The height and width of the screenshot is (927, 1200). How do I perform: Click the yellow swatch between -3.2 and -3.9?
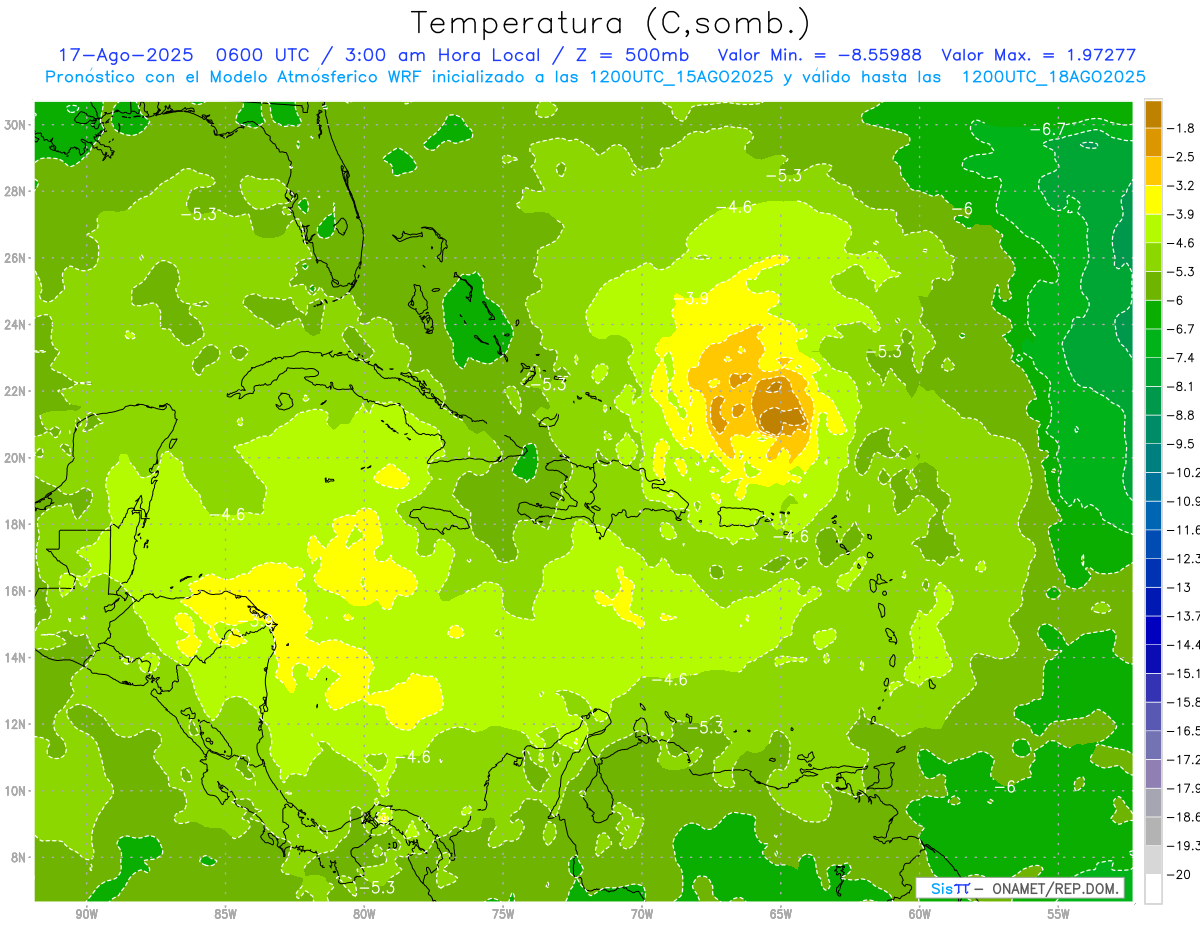tap(1153, 200)
